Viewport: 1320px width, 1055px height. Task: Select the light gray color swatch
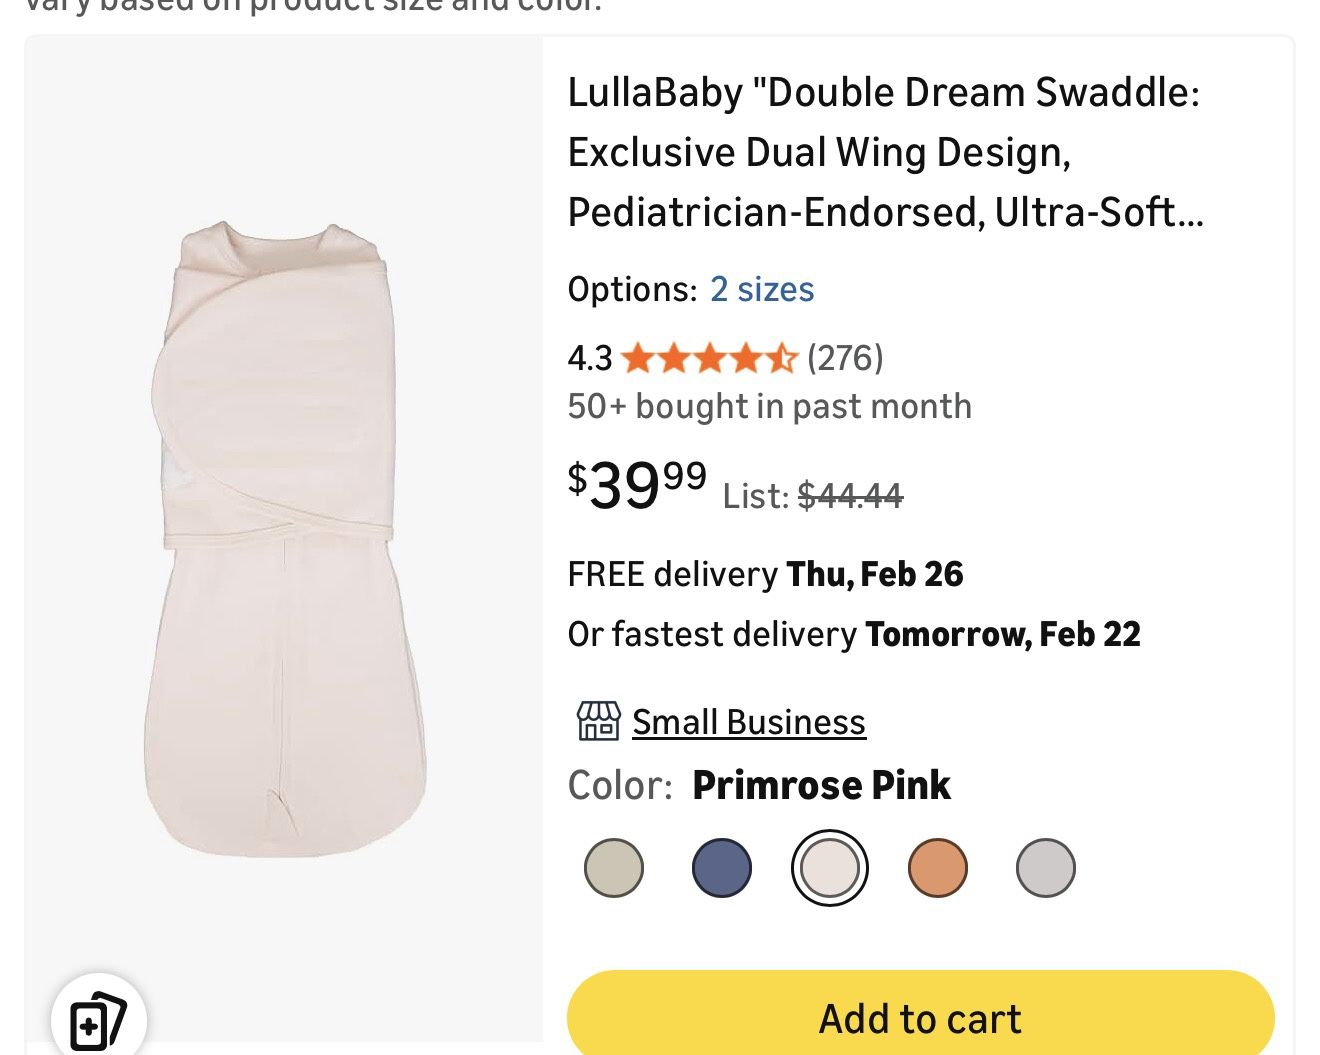[1045, 867]
